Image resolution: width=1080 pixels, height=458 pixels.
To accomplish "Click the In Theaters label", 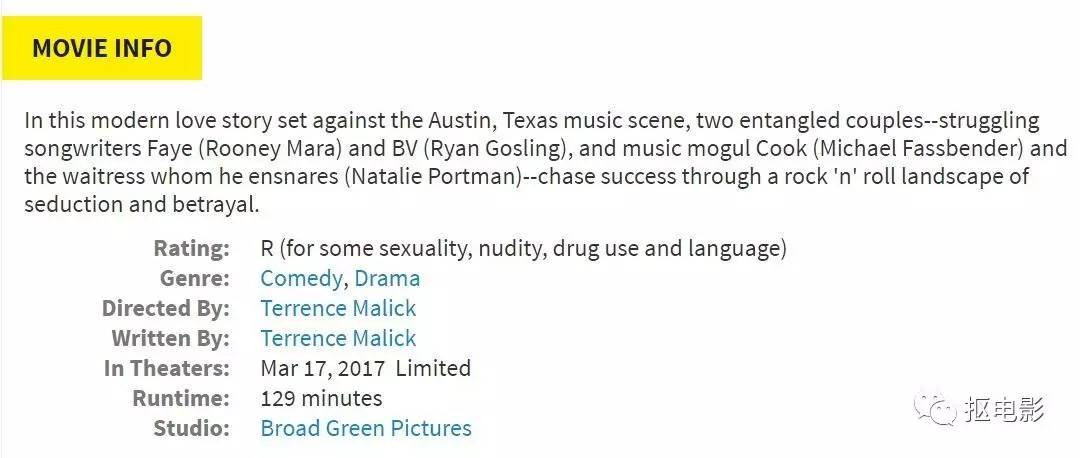I will click(166, 368).
